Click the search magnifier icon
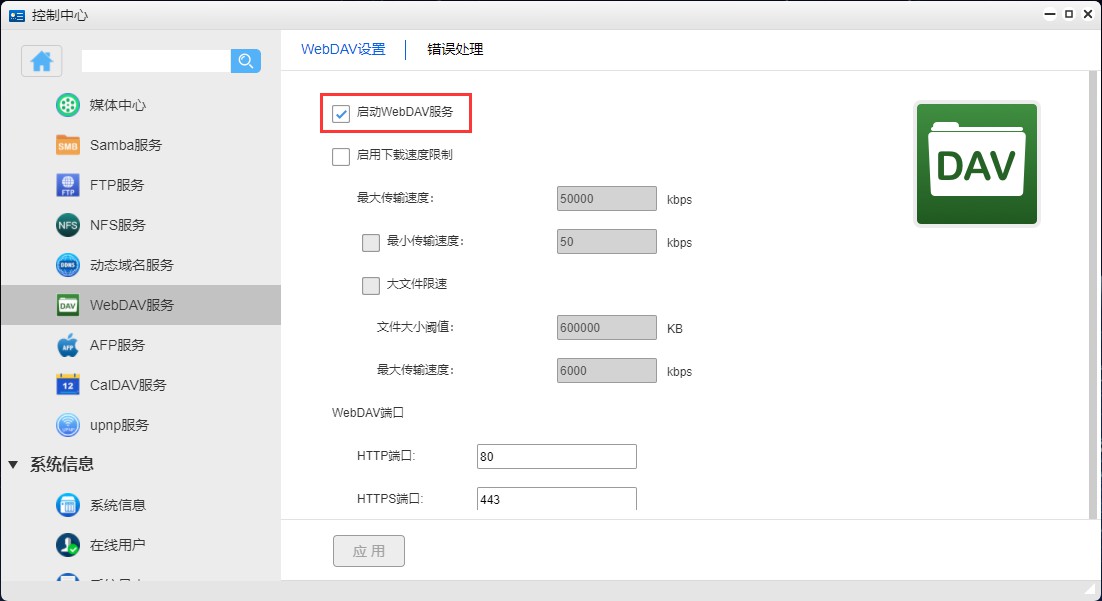This screenshot has height=601, width=1102. (x=245, y=61)
